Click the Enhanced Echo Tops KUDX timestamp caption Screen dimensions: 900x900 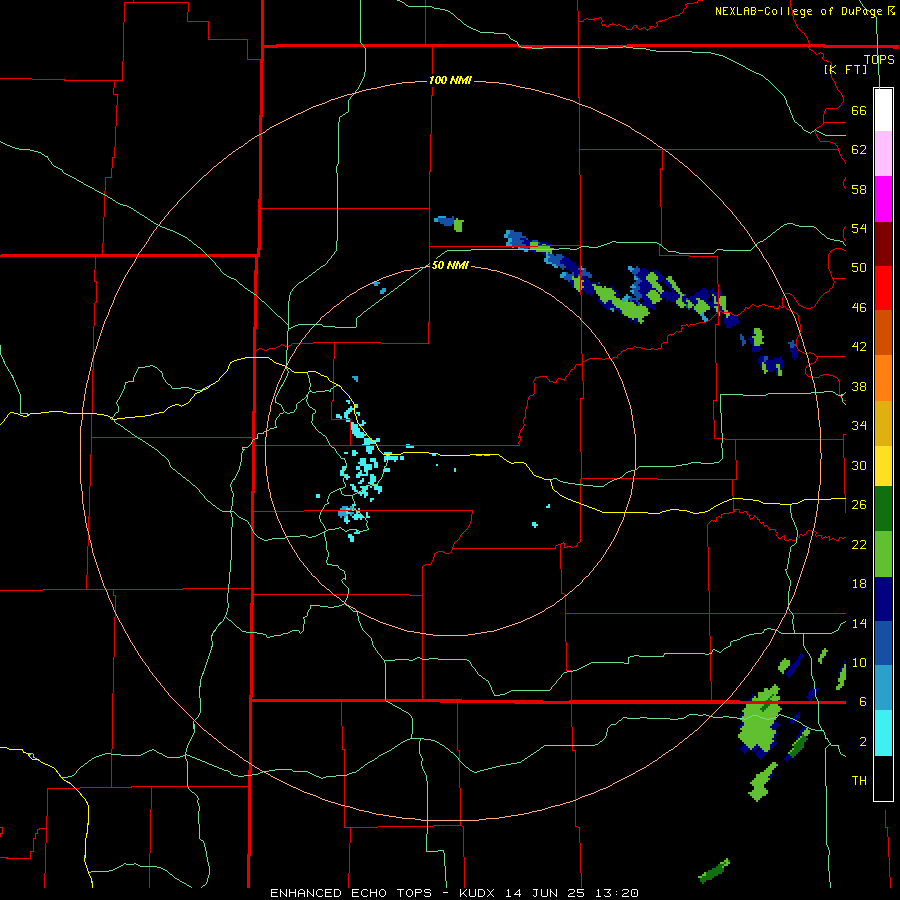(x=454, y=893)
